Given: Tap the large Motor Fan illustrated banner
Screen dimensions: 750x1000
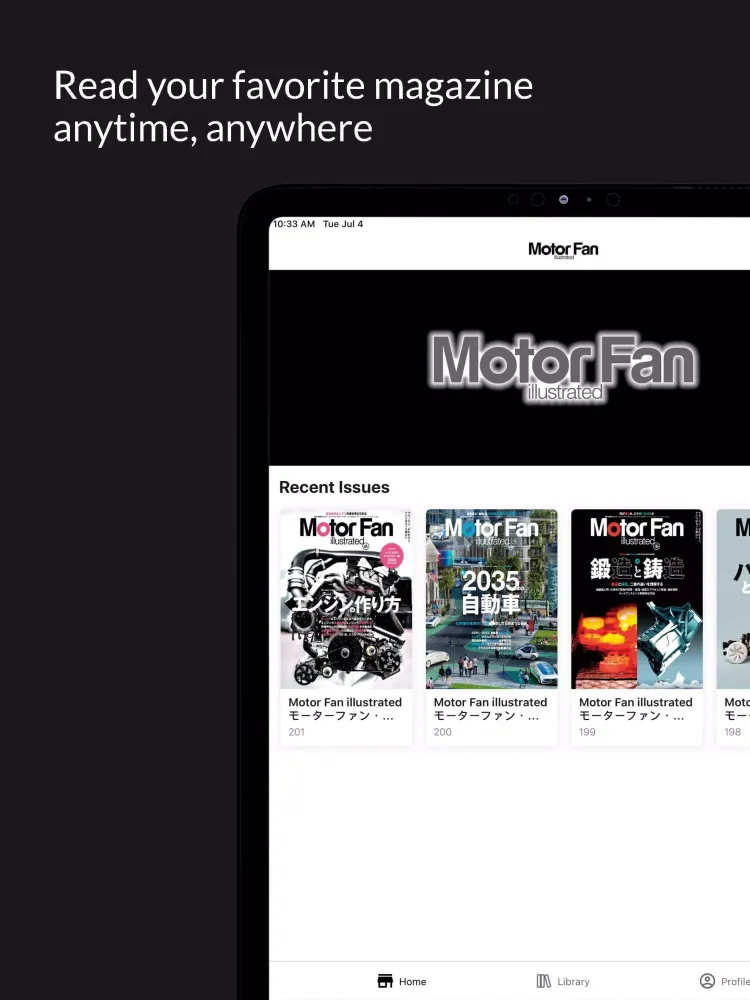Looking at the screenshot, I should click(x=563, y=367).
